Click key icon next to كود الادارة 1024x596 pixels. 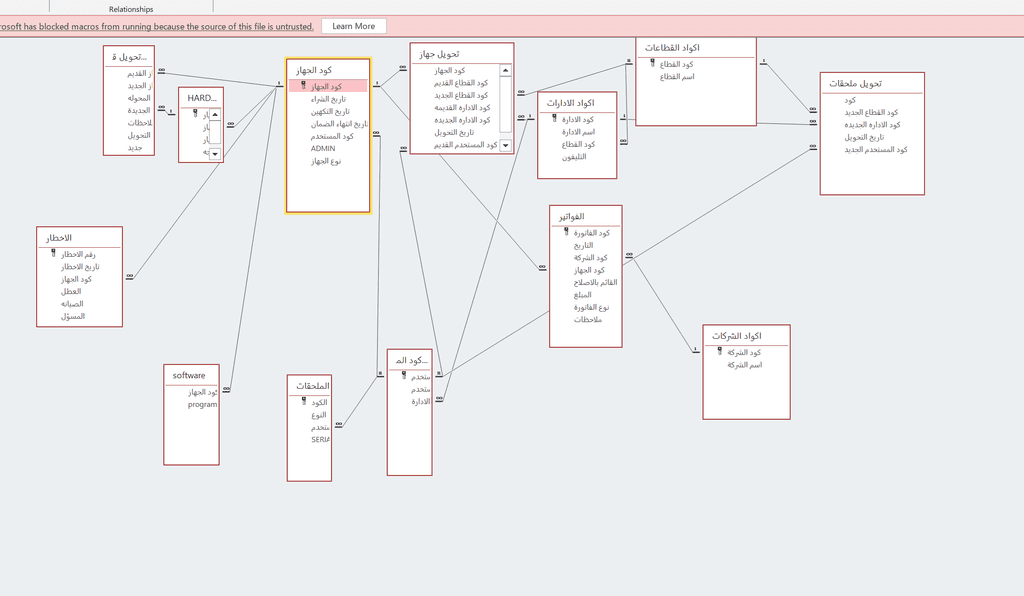click(x=554, y=119)
